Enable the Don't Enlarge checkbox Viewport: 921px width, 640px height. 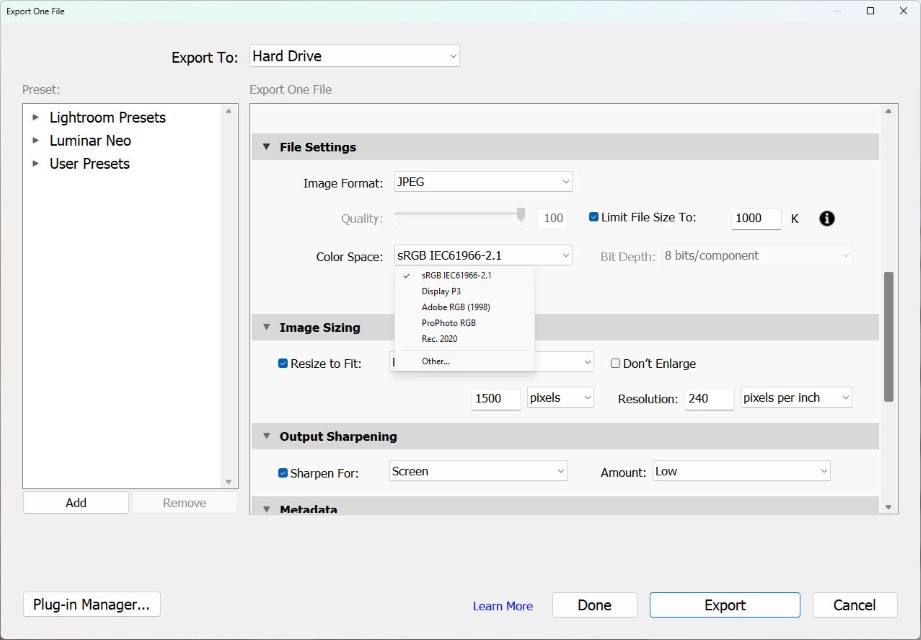tap(615, 363)
